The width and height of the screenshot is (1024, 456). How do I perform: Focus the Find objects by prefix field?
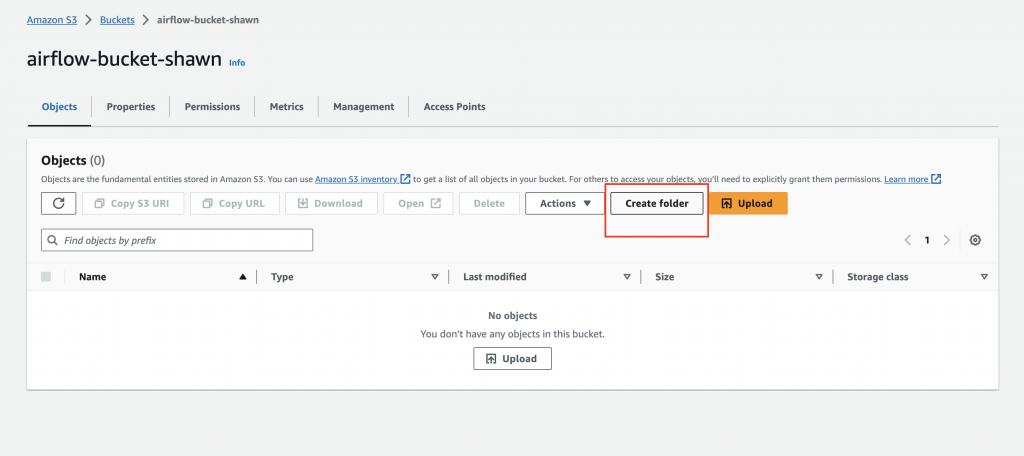(177, 240)
